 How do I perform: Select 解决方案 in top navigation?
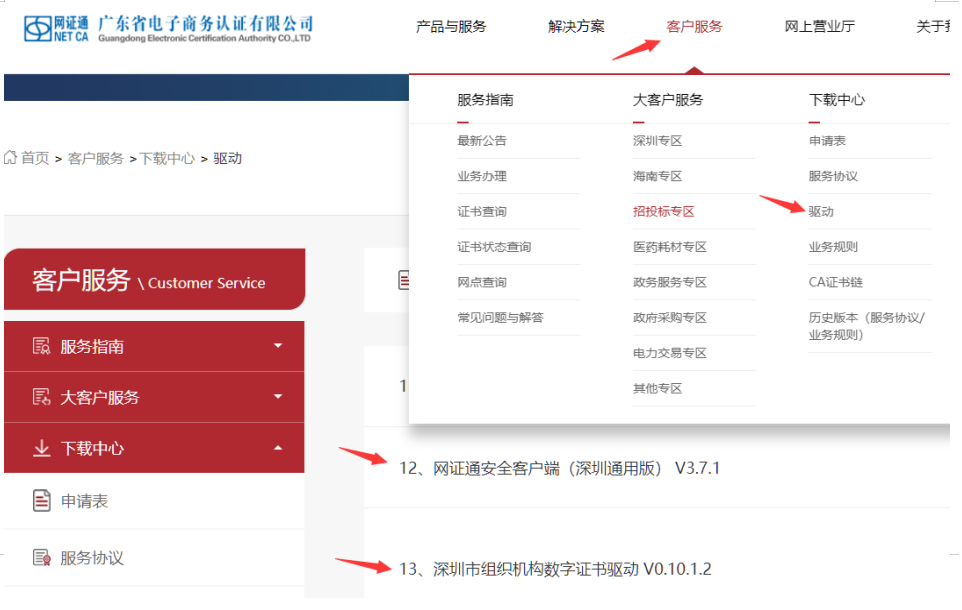(x=576, y=27)
